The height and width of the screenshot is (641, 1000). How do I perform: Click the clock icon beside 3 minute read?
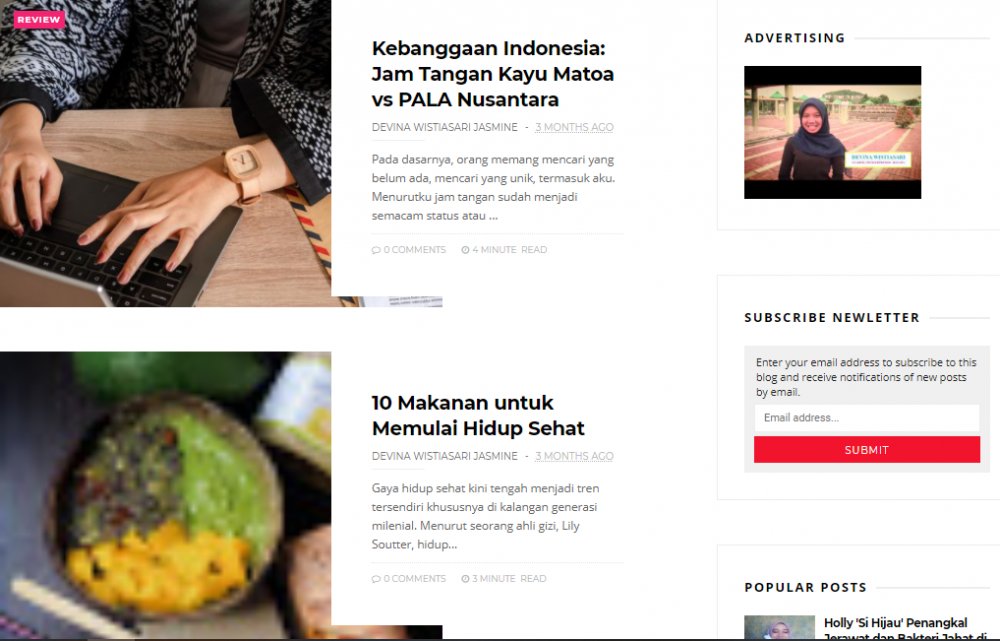(466, 579)
